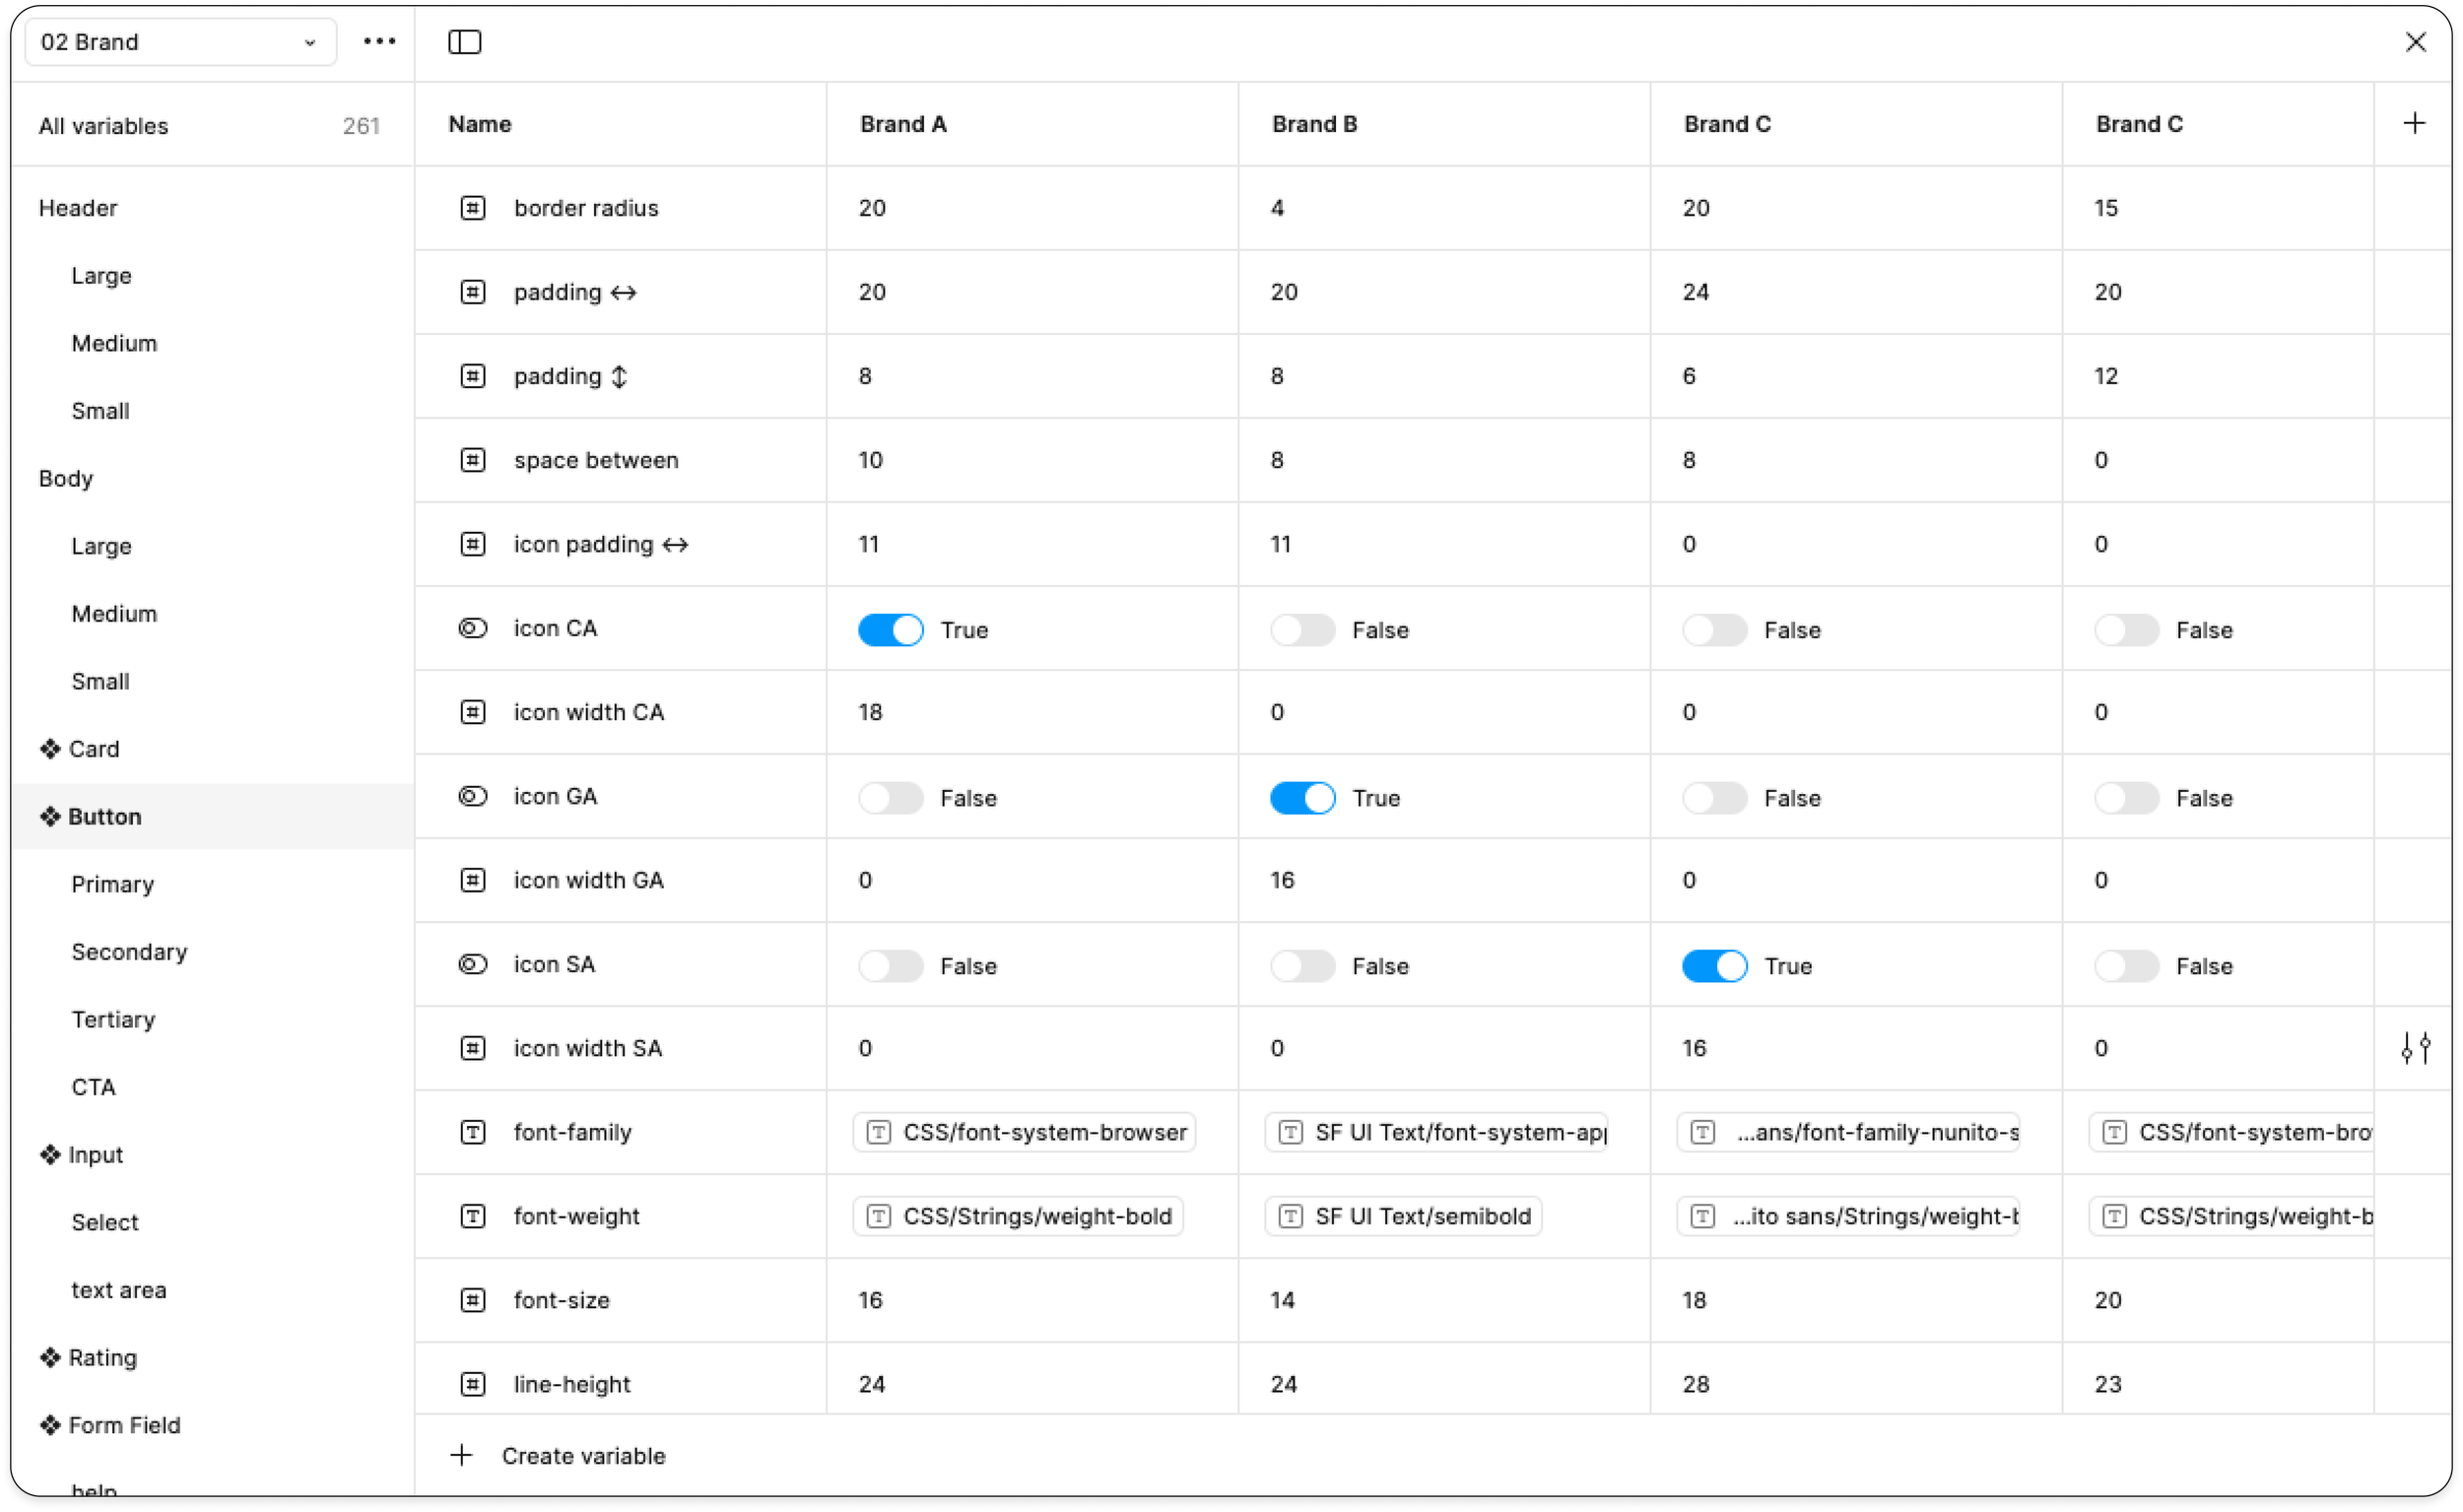Open Brand A font-family alias CSS/font-system-browser
Image resolution: width=2463 pixels, height=1512 pixels.
point(1024,1132)
